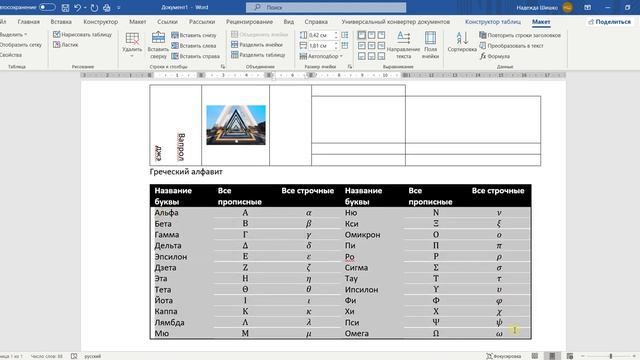The image size is (640, 360).
Task: Click Повторить строки заголовков
Action: 520,35
